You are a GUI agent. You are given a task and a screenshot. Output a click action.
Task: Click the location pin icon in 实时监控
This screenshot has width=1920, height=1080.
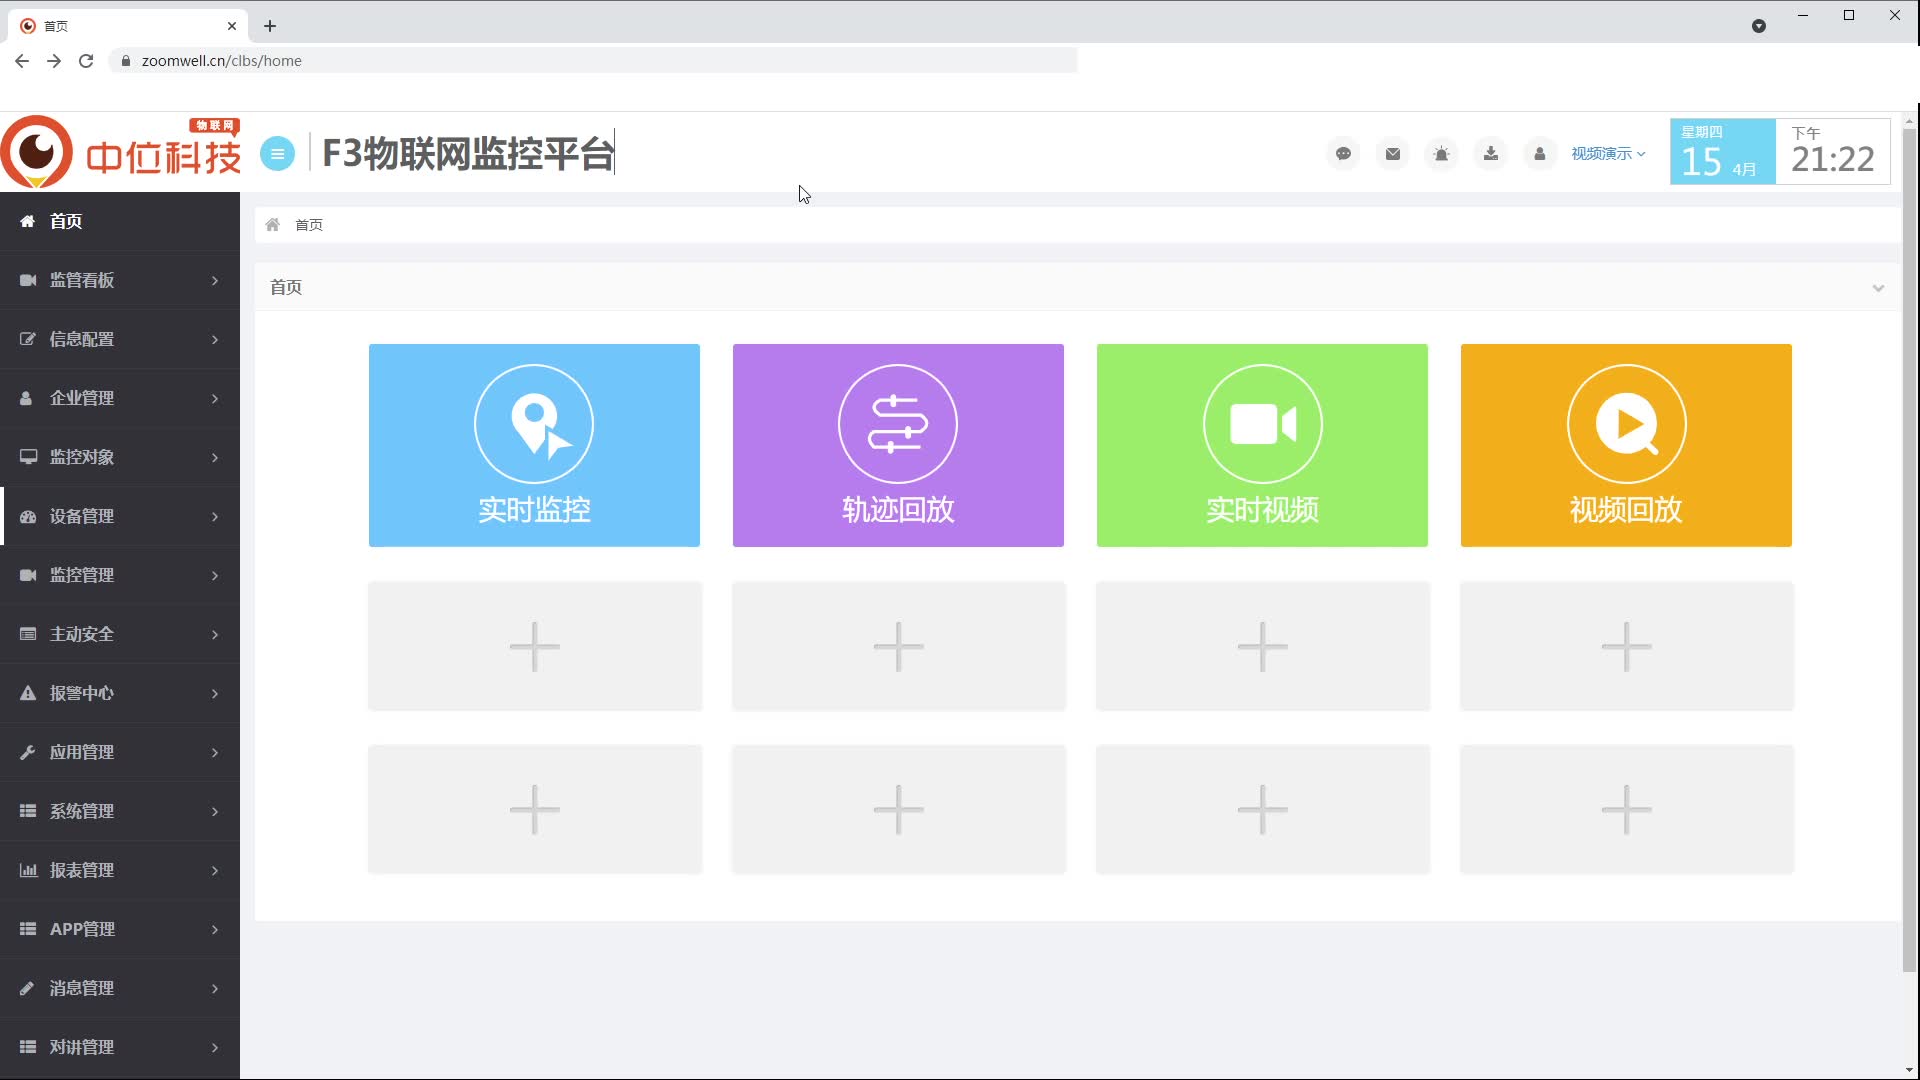click(534, 424)
